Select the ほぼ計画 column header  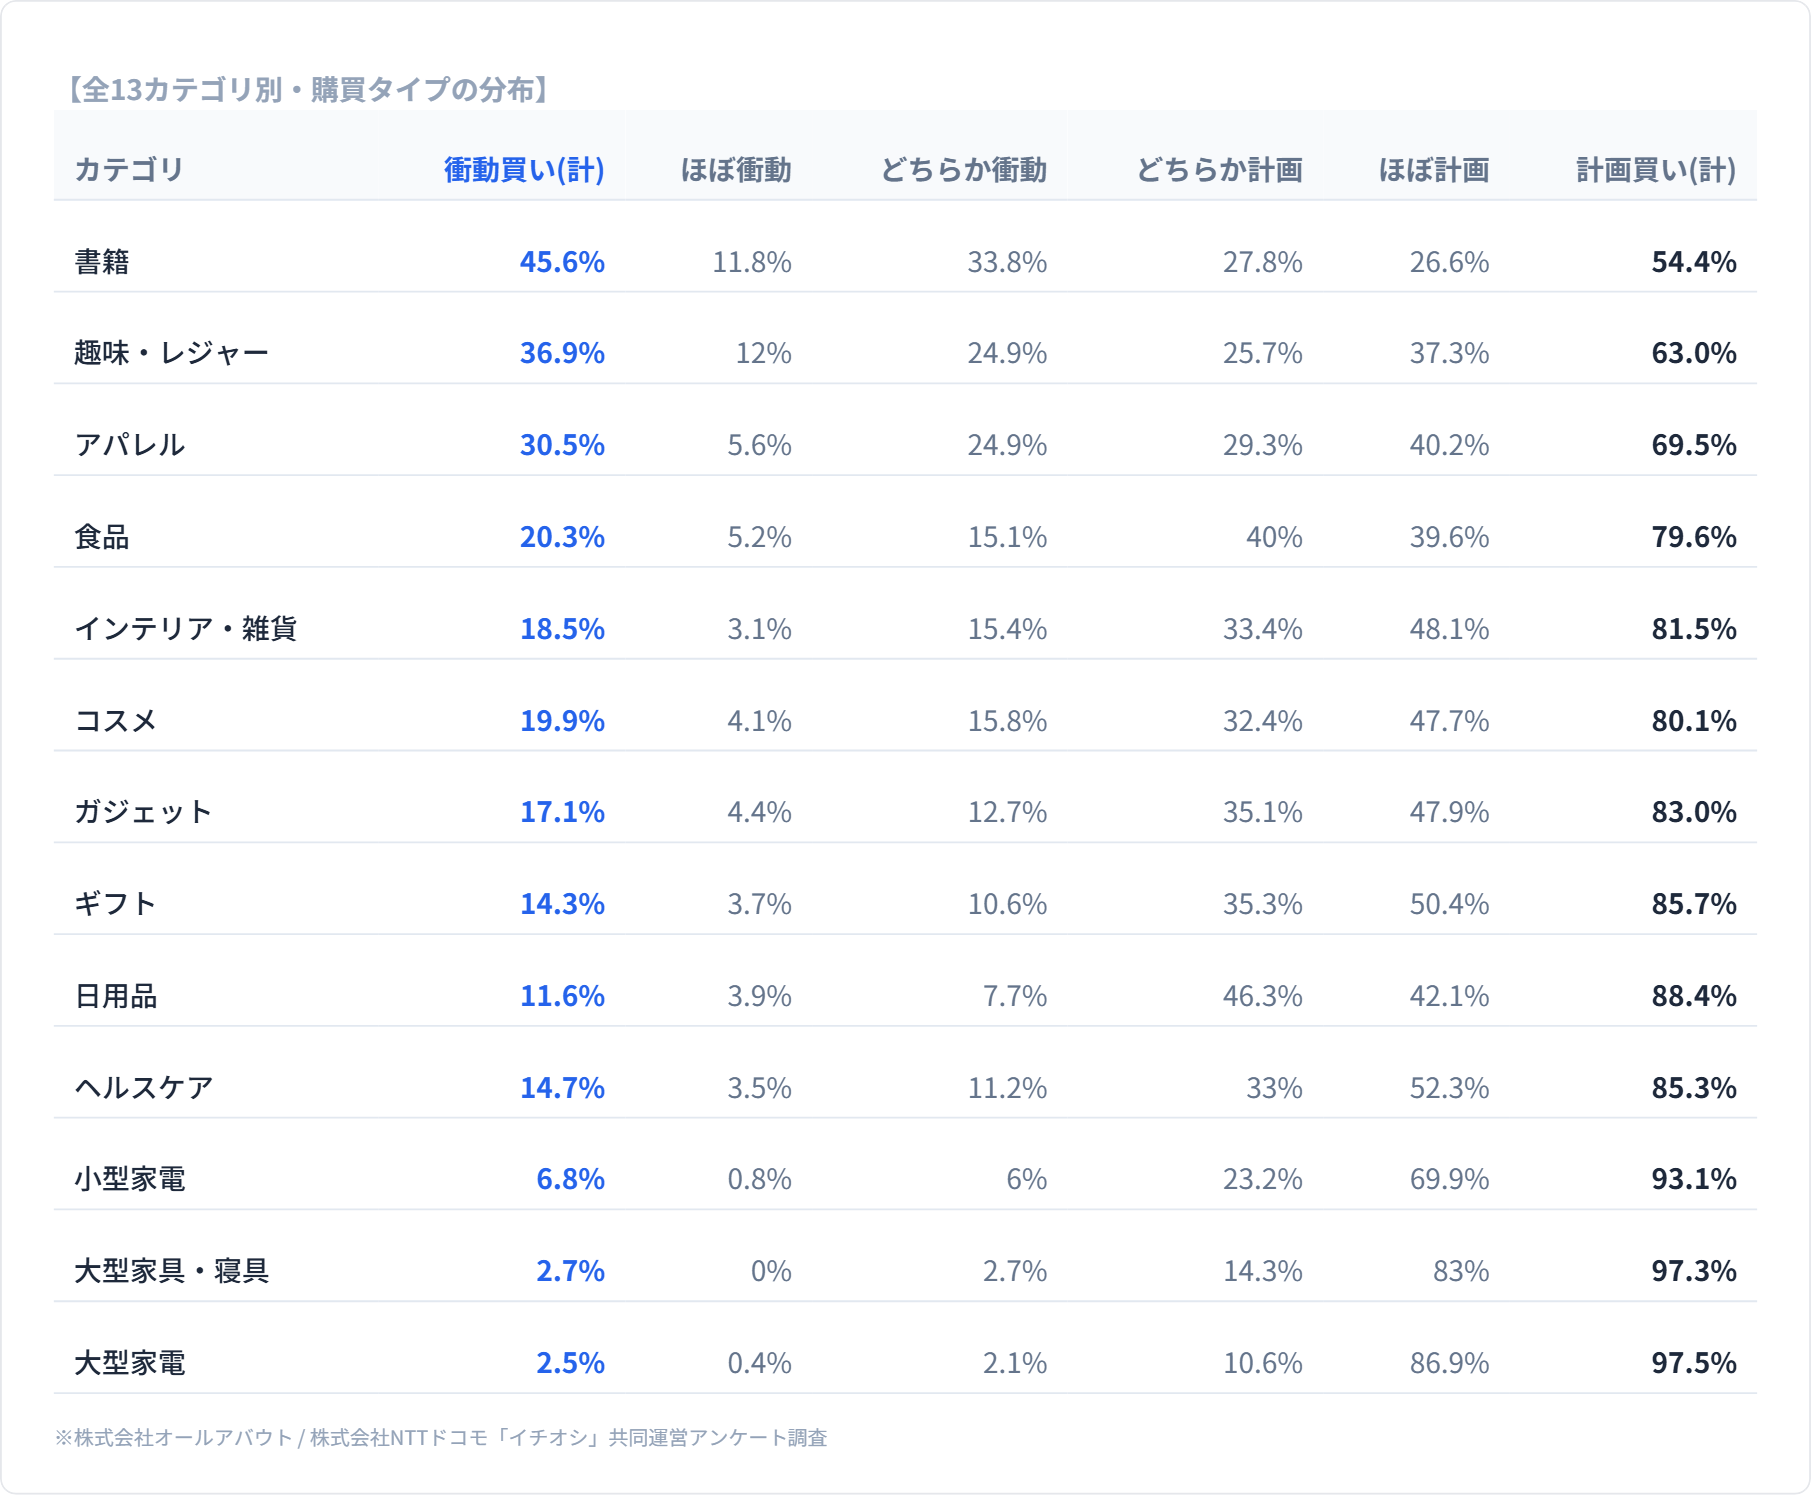(x=1433, y=170)
